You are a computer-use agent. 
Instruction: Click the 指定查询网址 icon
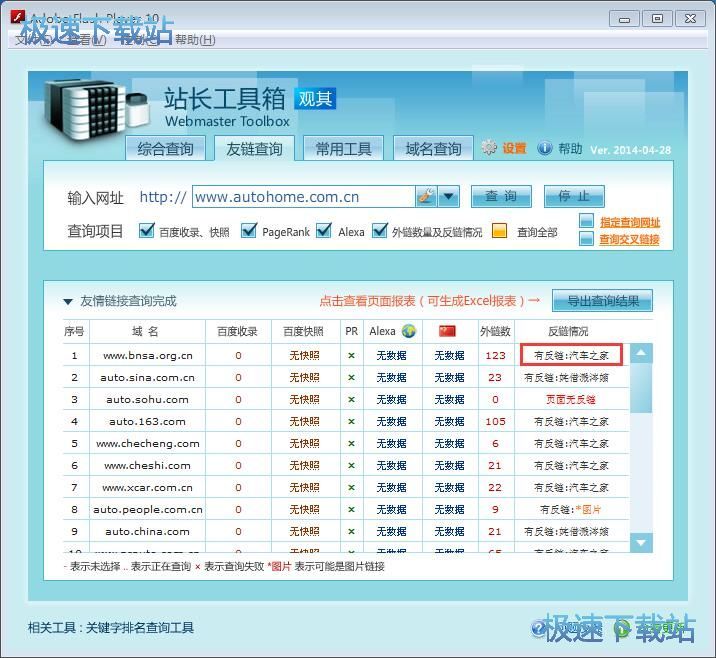587,222
